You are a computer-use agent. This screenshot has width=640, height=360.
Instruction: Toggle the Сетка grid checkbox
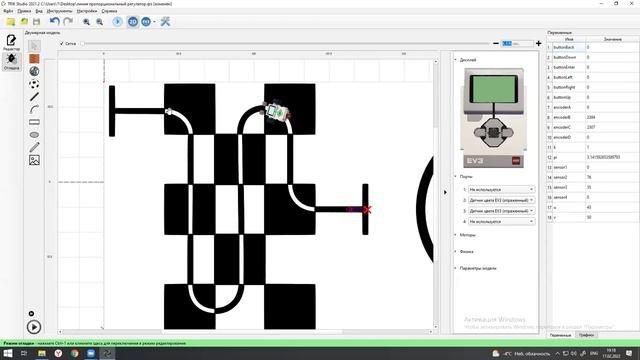pyautogui.click(x=62, y=43)
